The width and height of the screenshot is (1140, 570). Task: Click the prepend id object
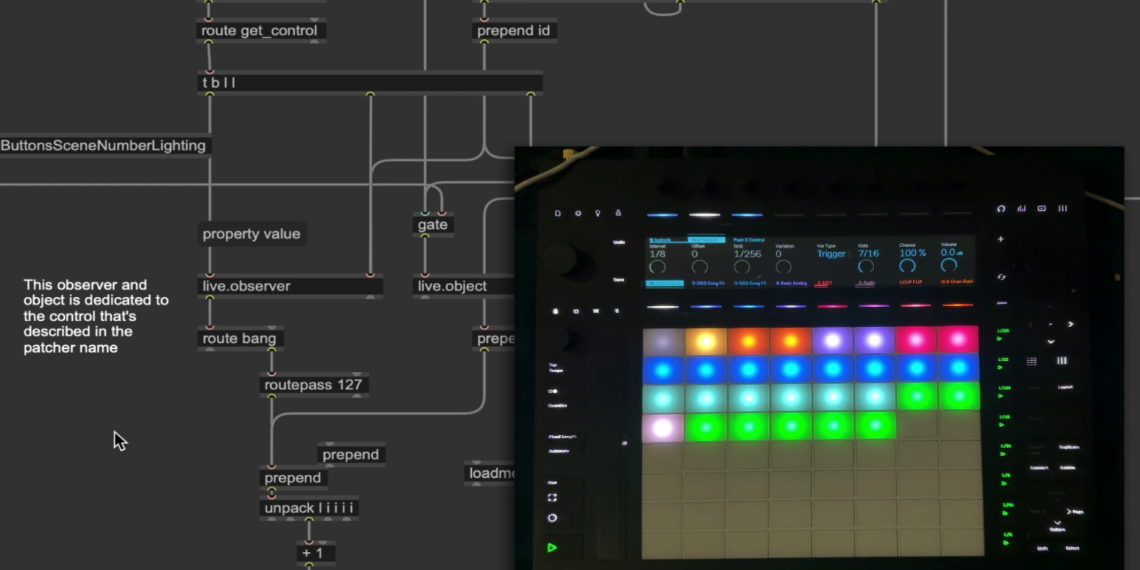tap(514, 31)
